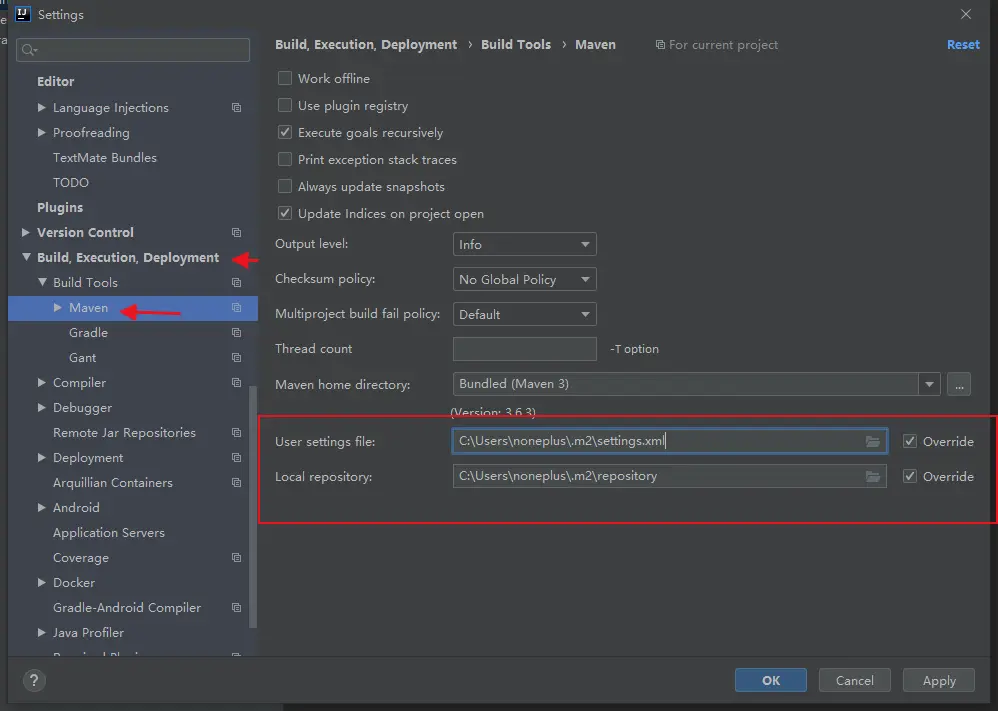This screenshot has width=998, height=711.
Task: Click the folder icon in User settings file field
Action: (873, 441)
